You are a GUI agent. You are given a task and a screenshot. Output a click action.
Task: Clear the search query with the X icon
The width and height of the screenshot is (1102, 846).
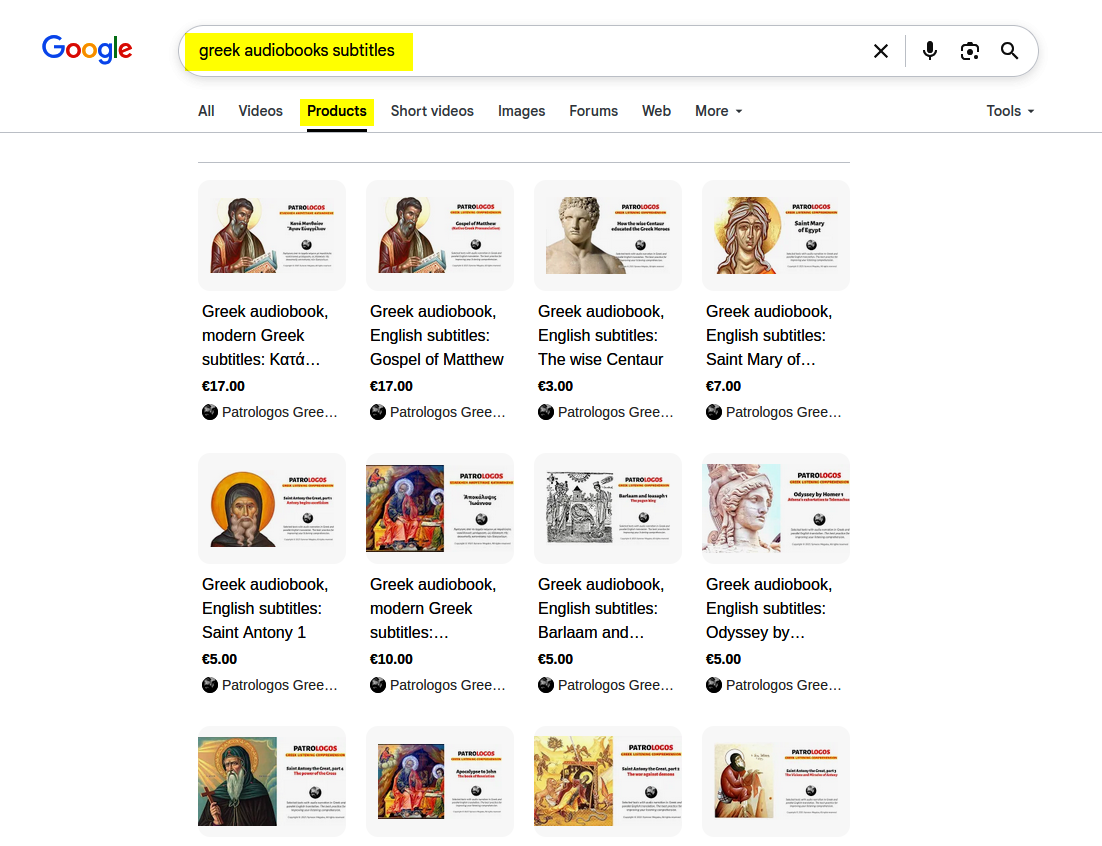[881, 50]
